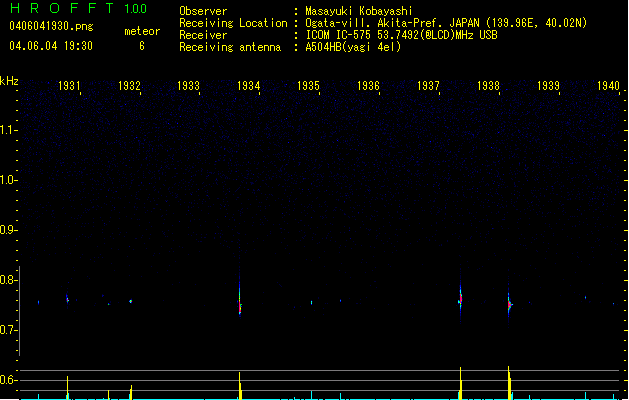Click the 1934 time marker

coord(249,86)
